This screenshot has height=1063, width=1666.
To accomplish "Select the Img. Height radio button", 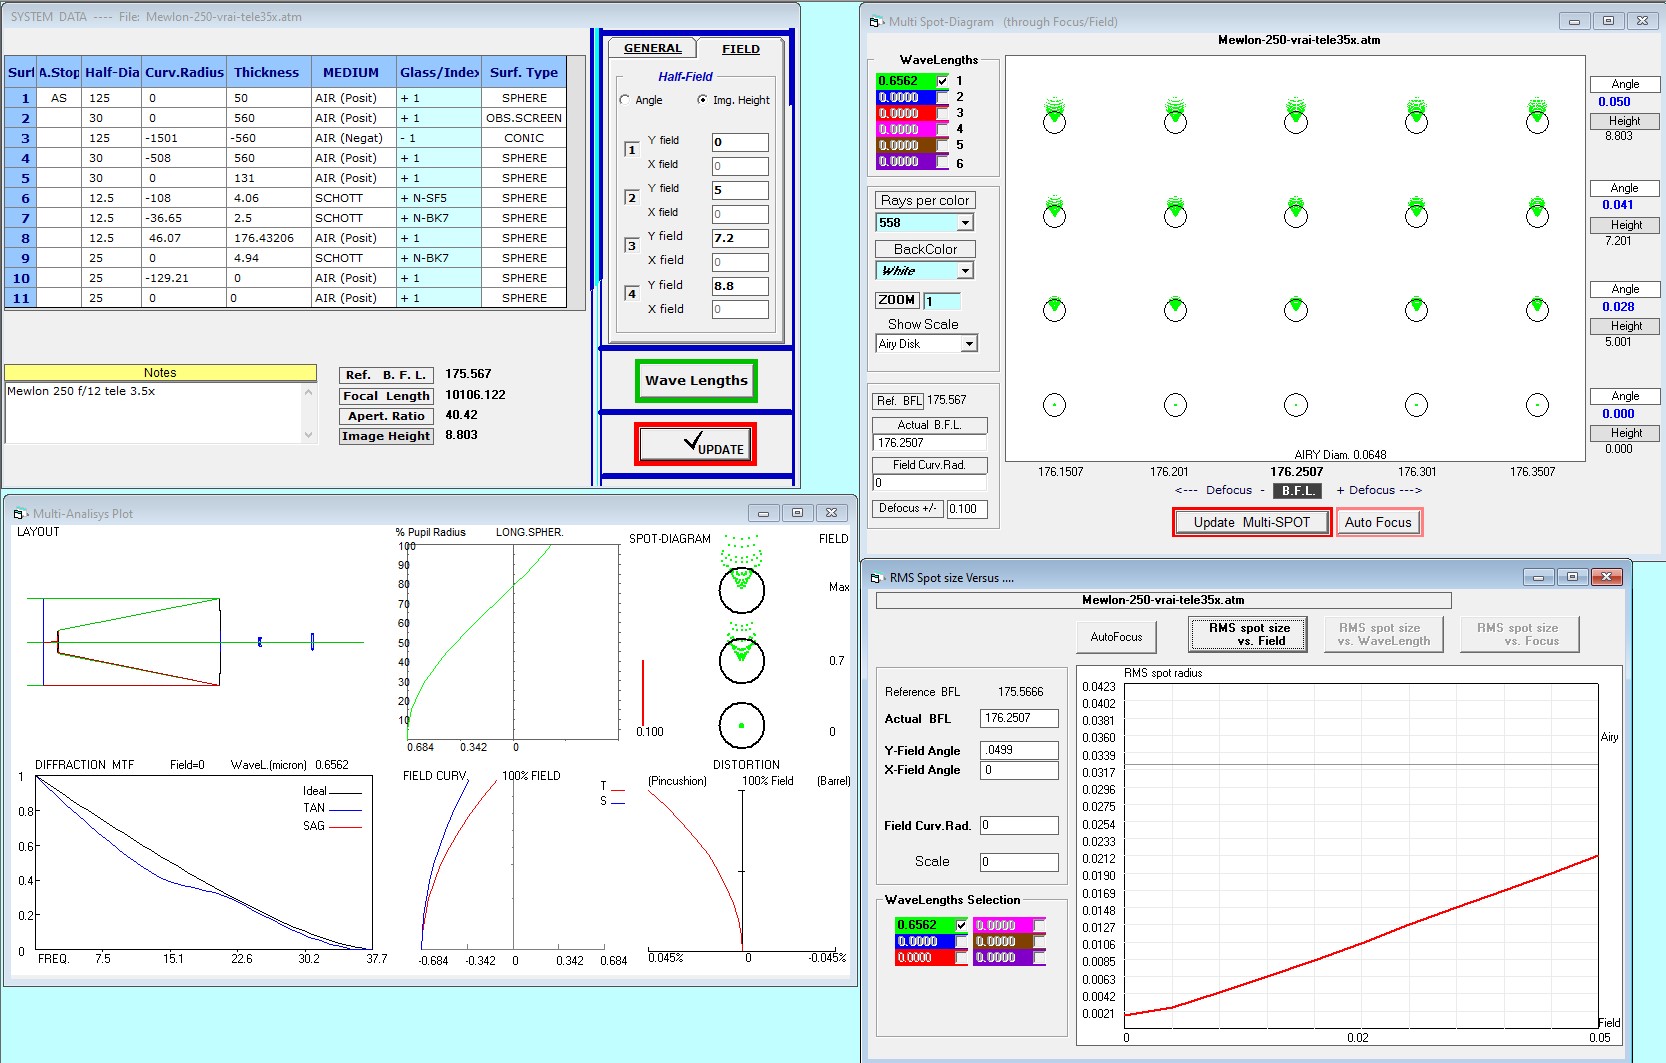I will 703,100.
